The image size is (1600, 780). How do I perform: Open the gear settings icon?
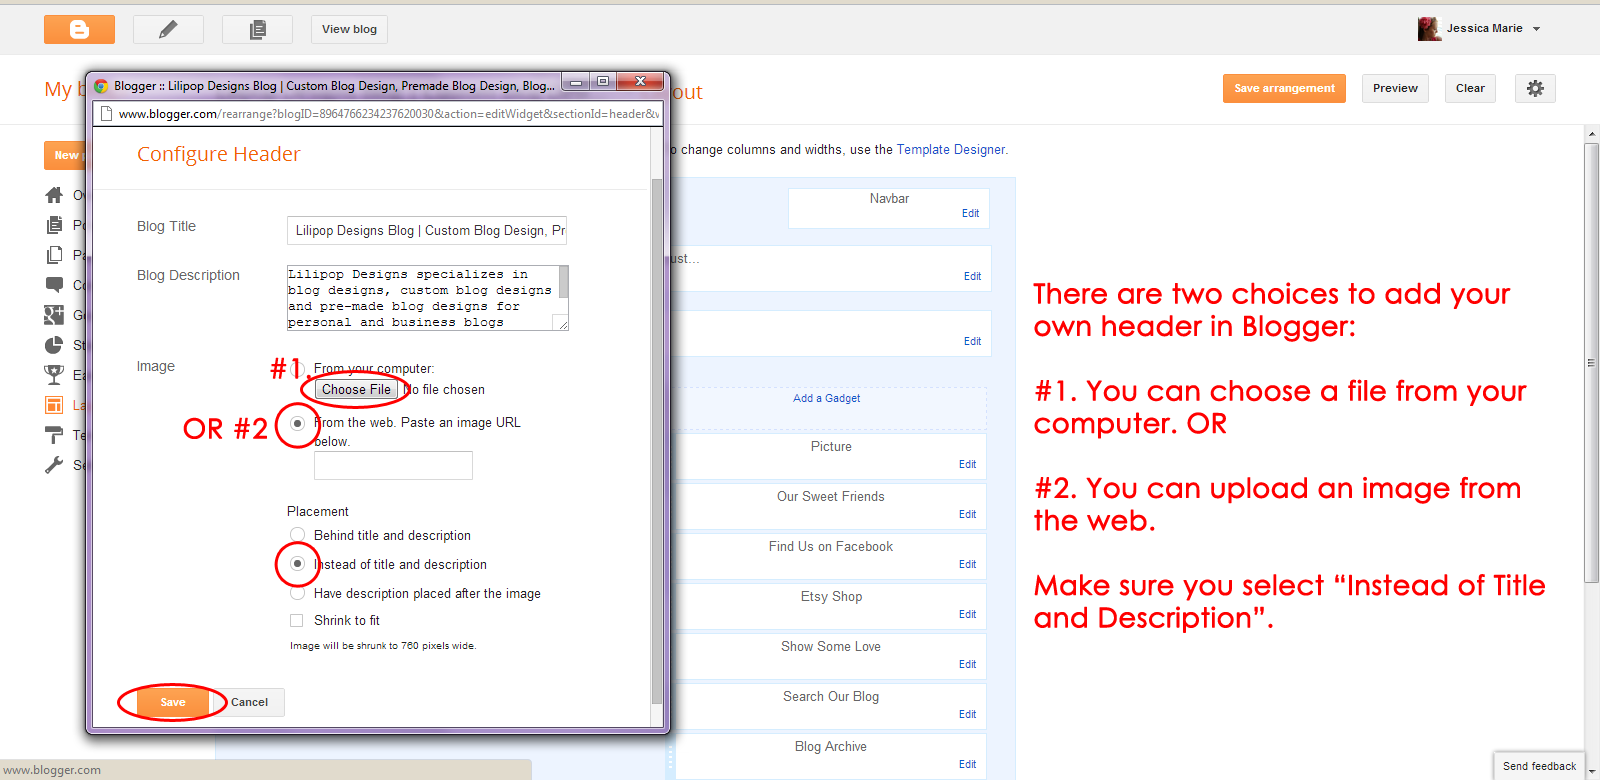pyautogui.click(x=1535, y=88)
